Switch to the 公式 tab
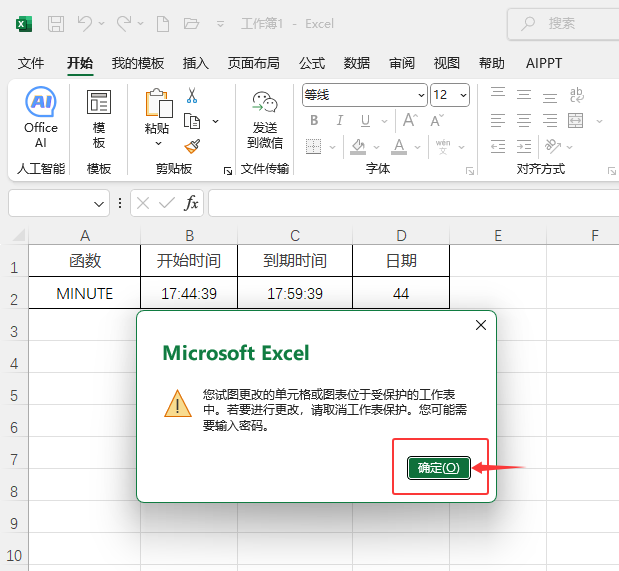The height and width of the screenshot is (571, 619). (x=312, y=63)
